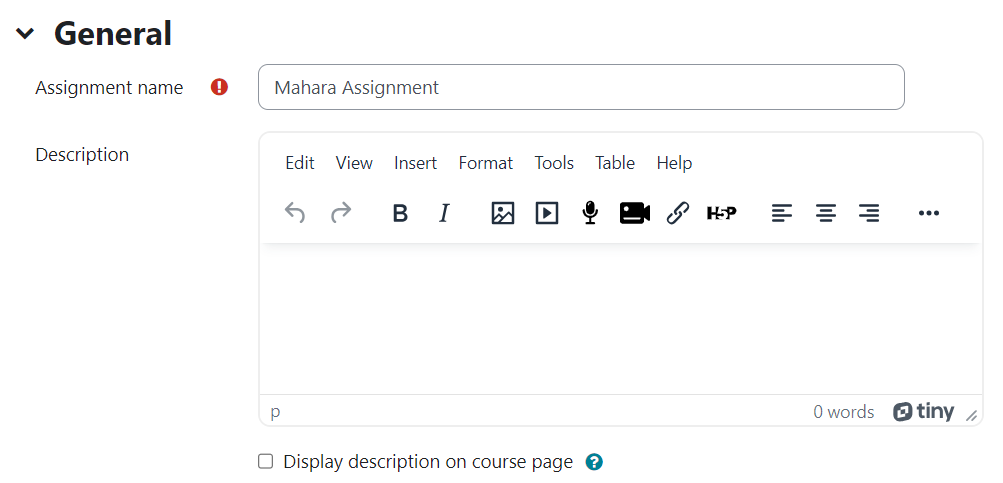Open the Format menu
The height and width of the screenshot is (483, 1003).
click(486, 163)
